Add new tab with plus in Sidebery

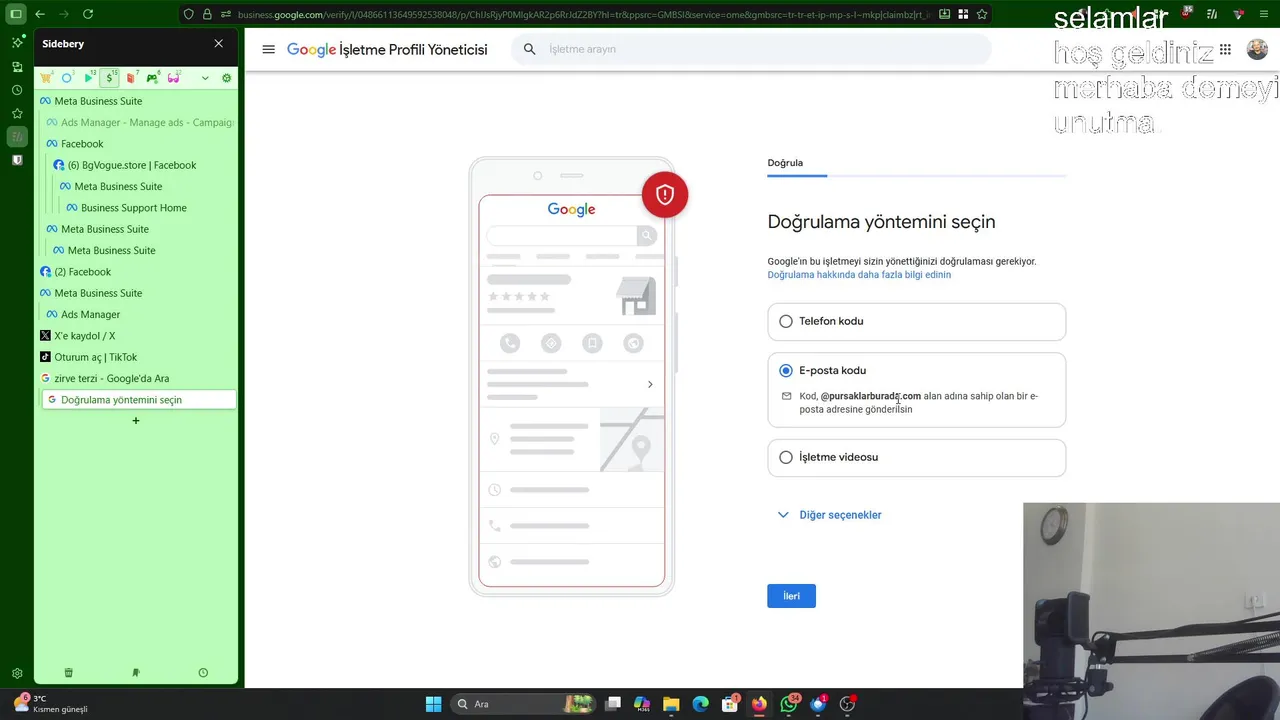coord(136,421)
